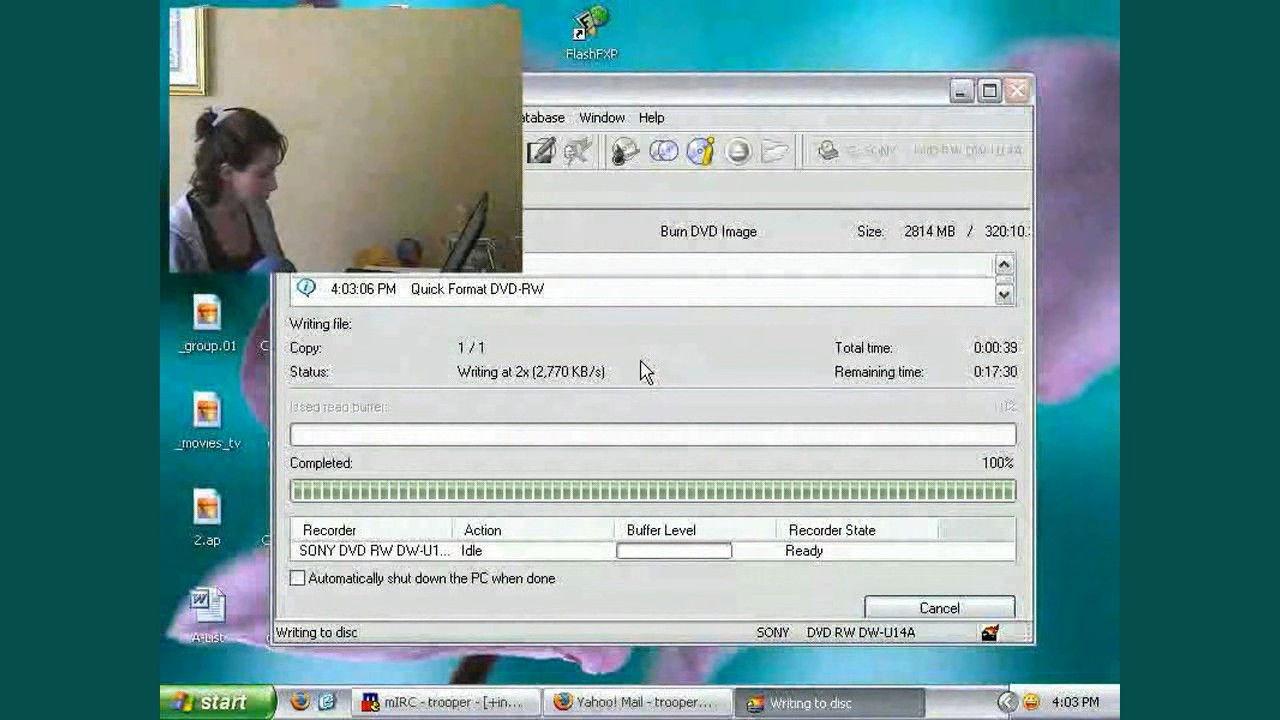Click the Eject disc toolbar button
The image size is (1280, 720).
(x=738, y=151)
